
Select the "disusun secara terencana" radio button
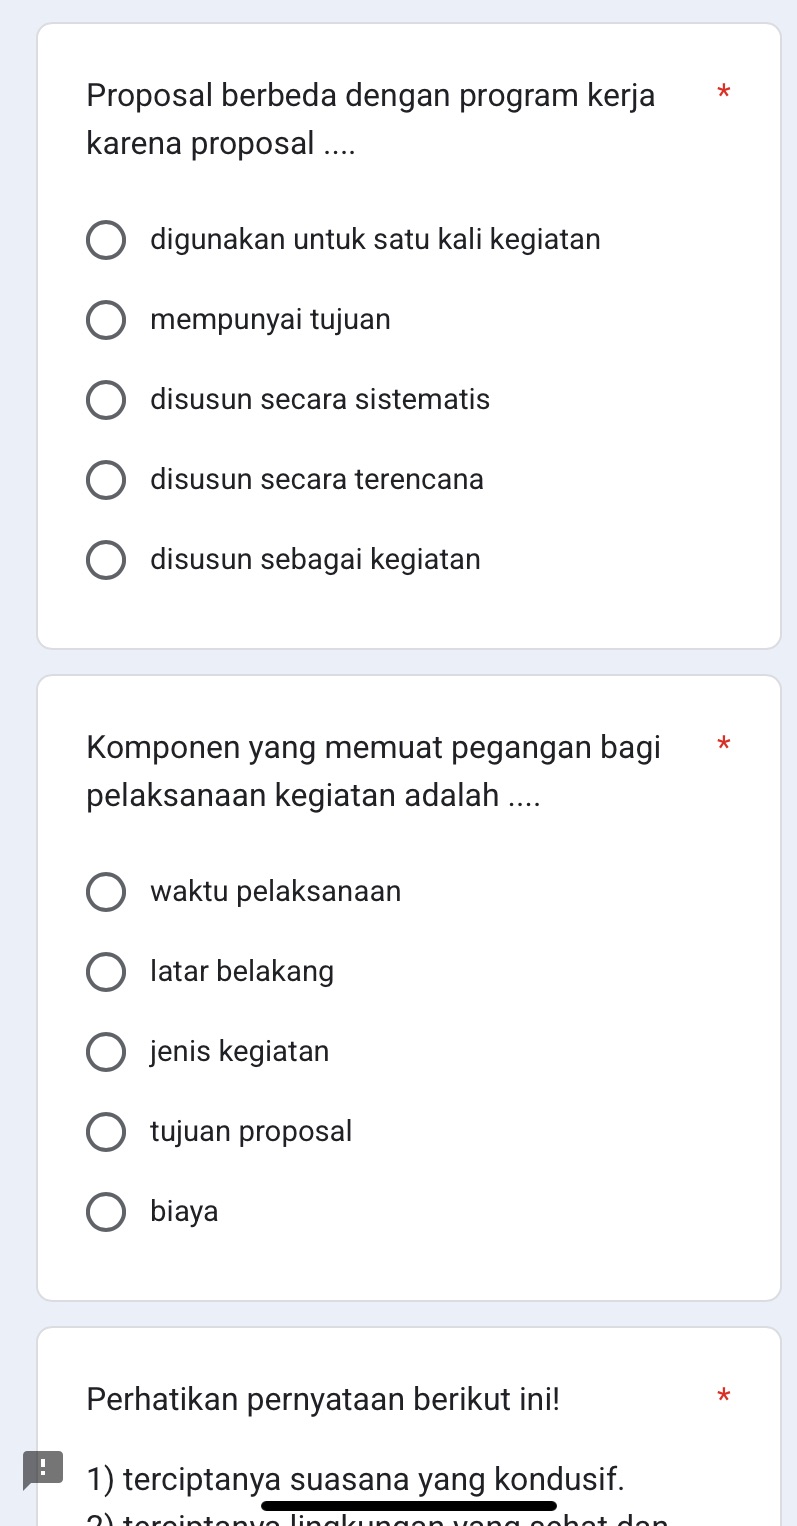click(x=106, y=480)
